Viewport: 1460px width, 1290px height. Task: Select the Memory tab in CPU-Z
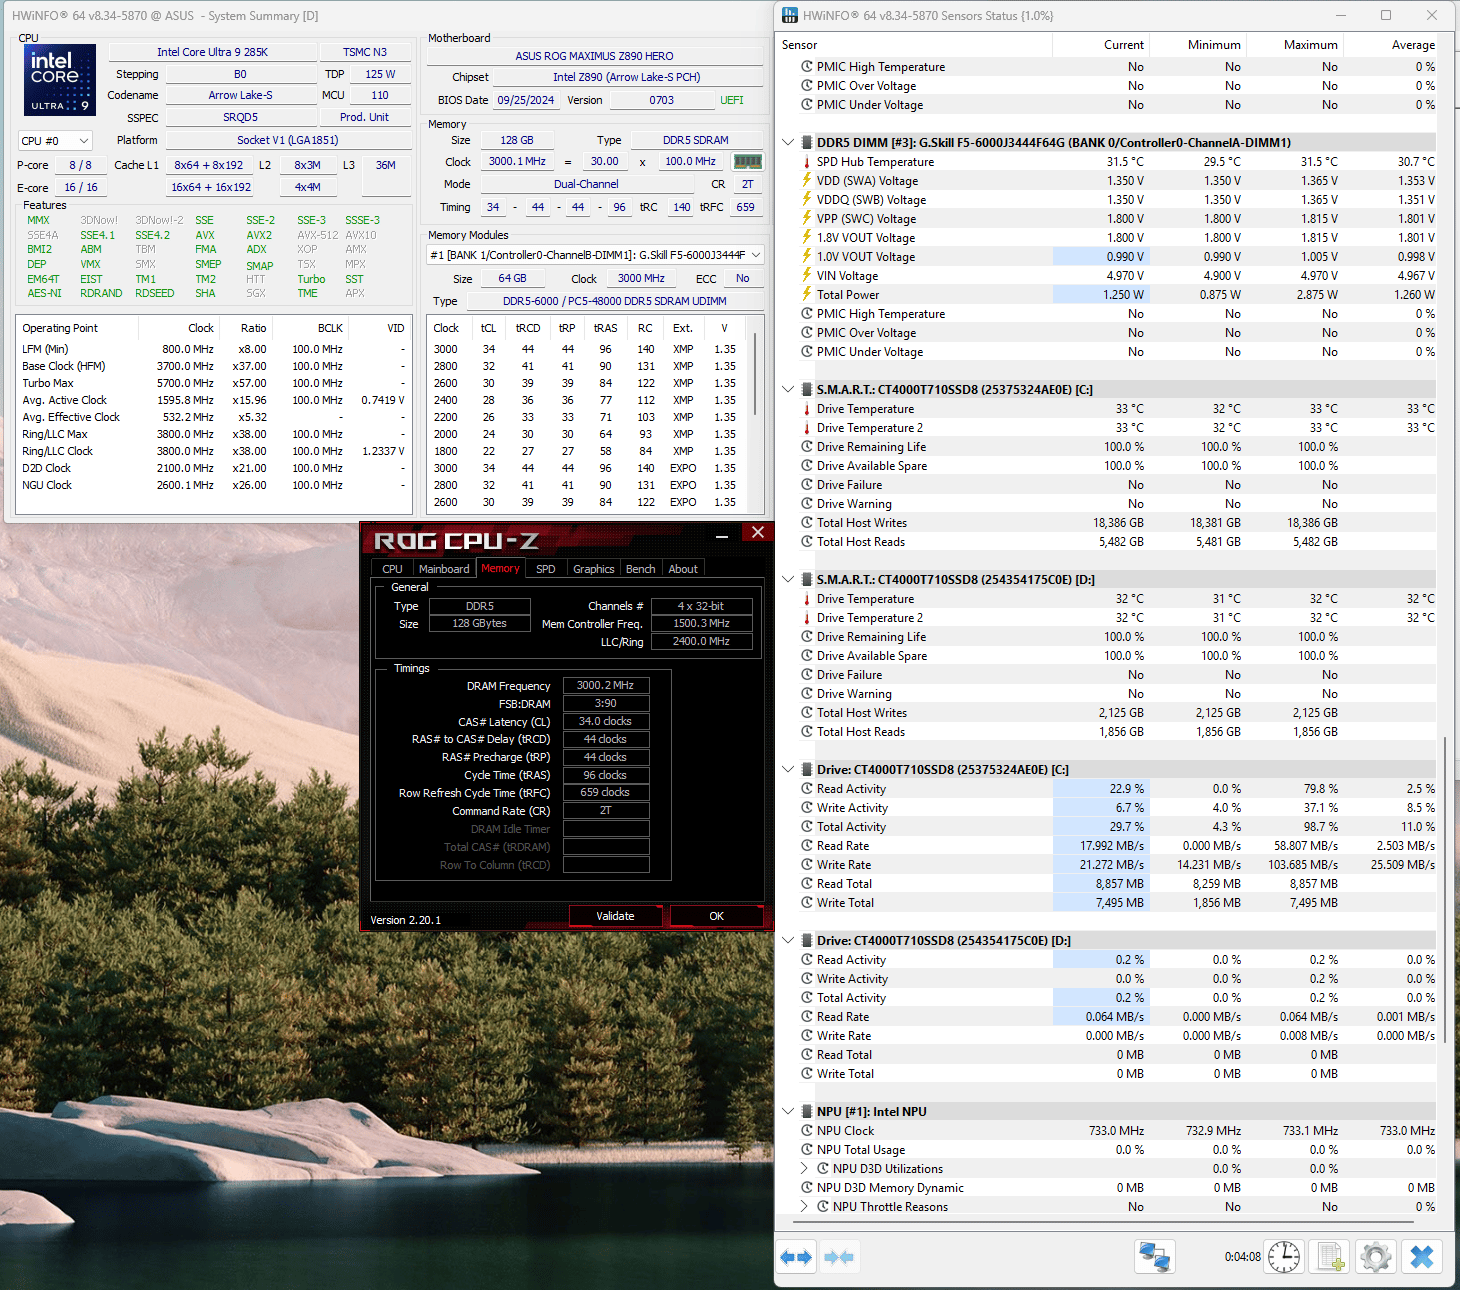click(500, 568)
